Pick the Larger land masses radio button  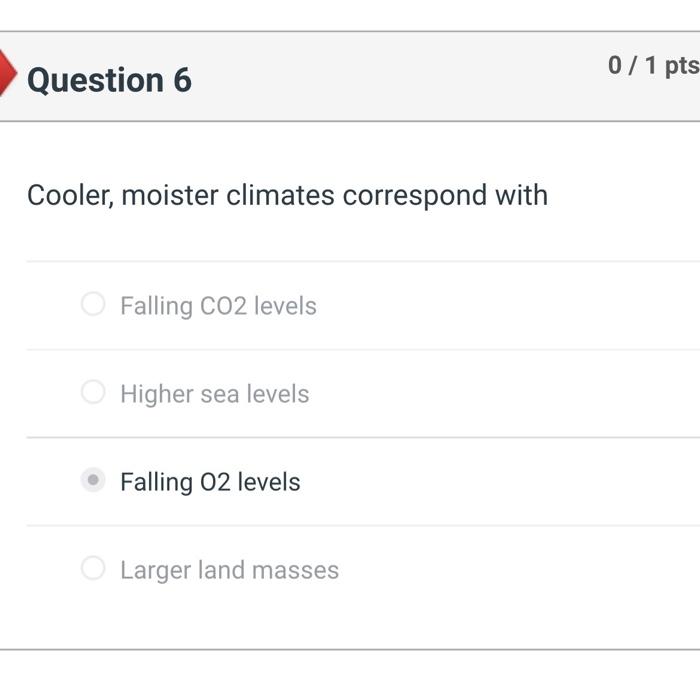(93, 568)
